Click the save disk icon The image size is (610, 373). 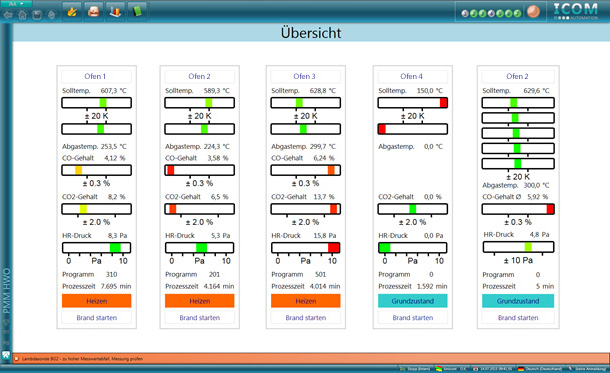click(x=37, y=15)
